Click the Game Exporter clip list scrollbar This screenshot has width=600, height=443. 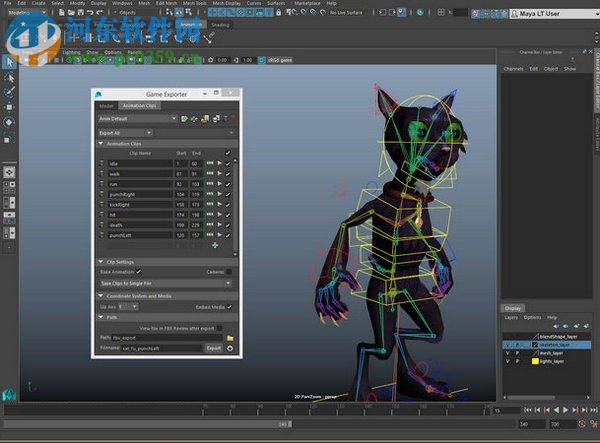[235, 207]
